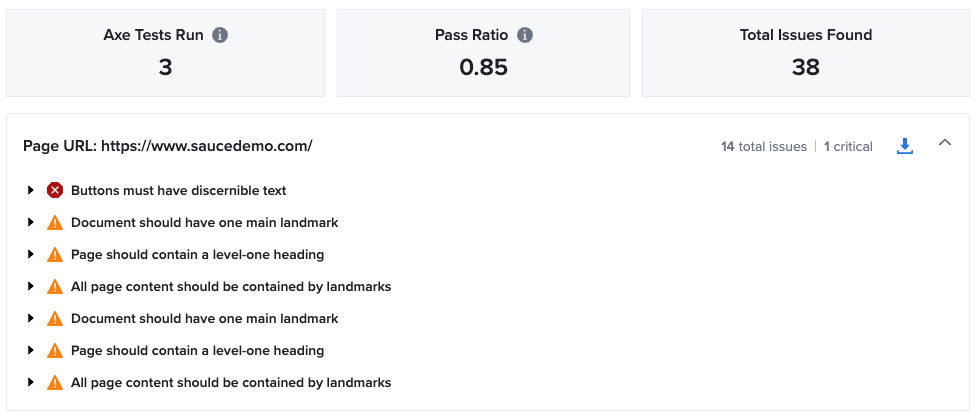Select the Total Issues Found card
This screenshot has width=976, height=420.
pos(805,53)
